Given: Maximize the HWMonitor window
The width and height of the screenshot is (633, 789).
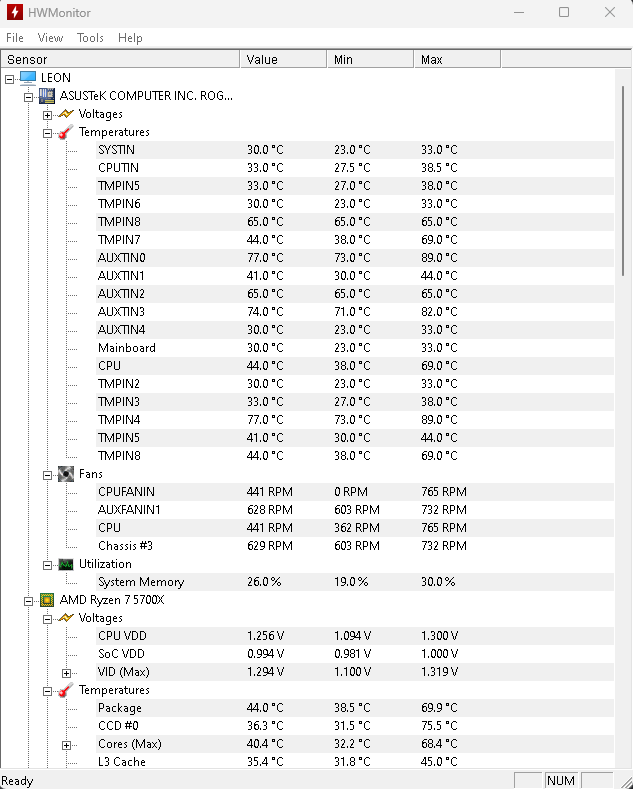Looking at the screenshot, I should tap(564, 12).
